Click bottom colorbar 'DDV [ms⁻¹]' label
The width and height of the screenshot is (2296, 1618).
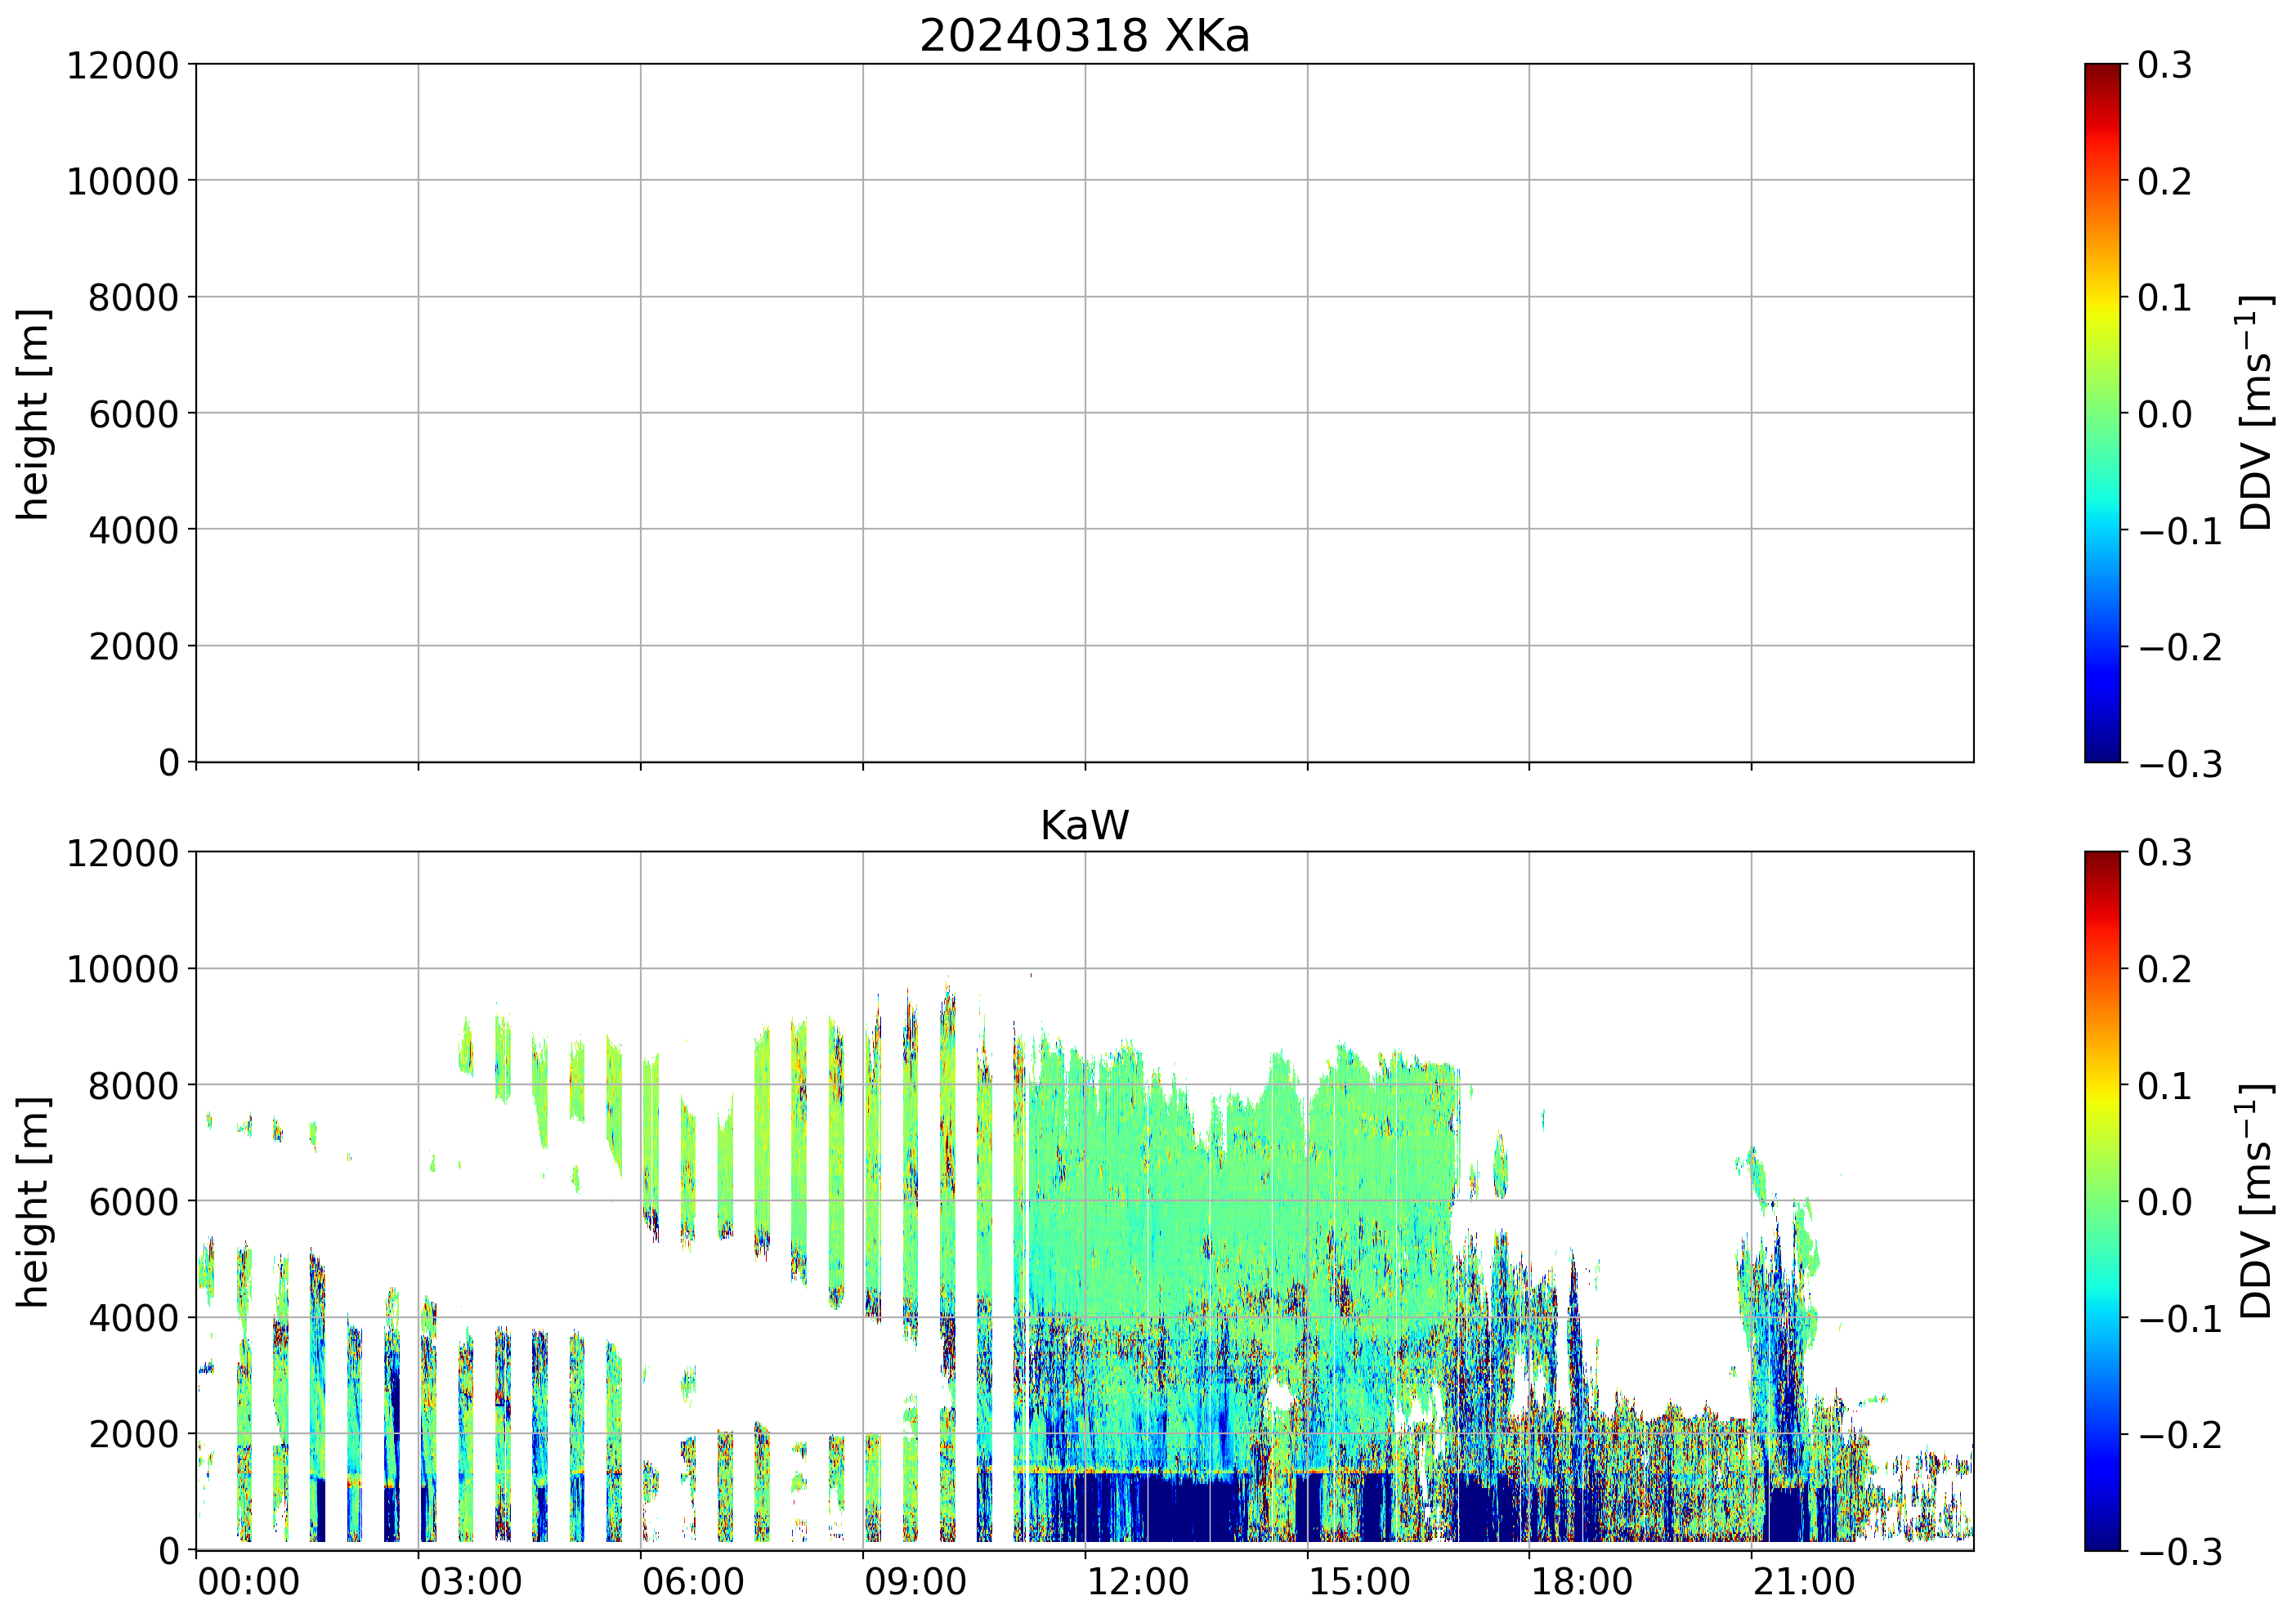coord(2256,1200)
